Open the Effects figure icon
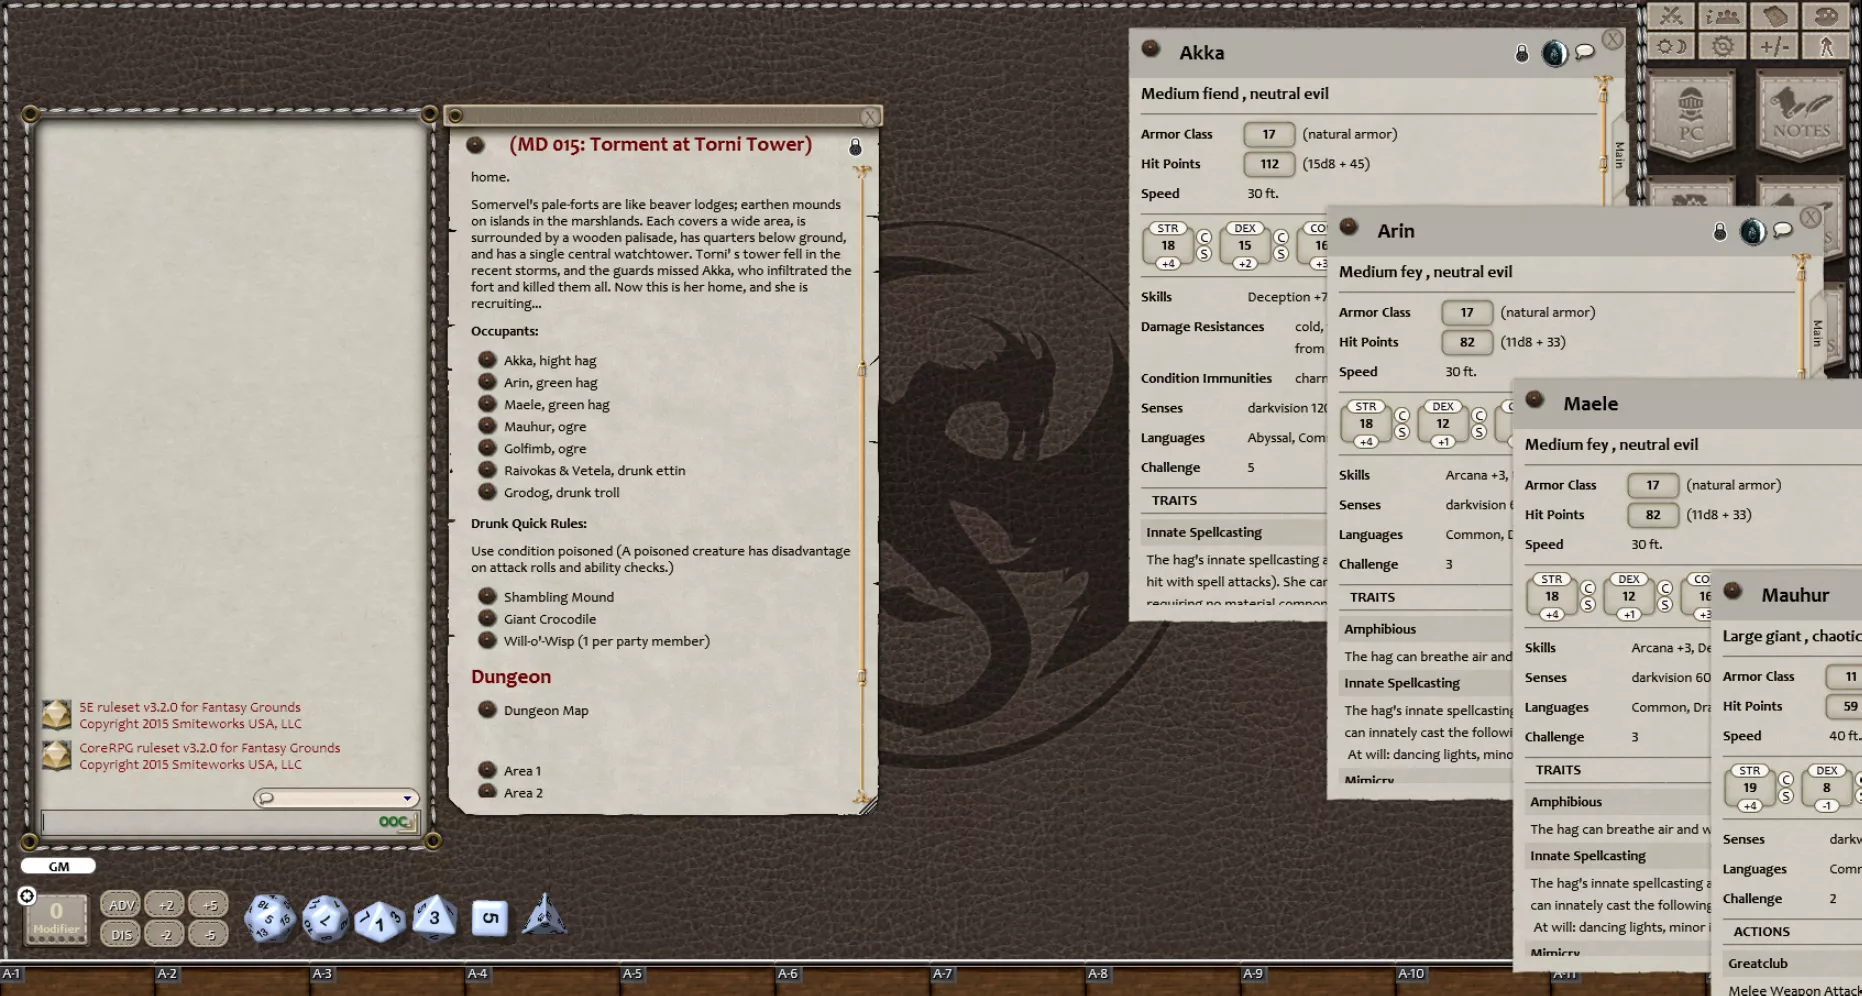Image resolution: width=1862 pixels, height=996 pixels. click(x=1827, y=46)
